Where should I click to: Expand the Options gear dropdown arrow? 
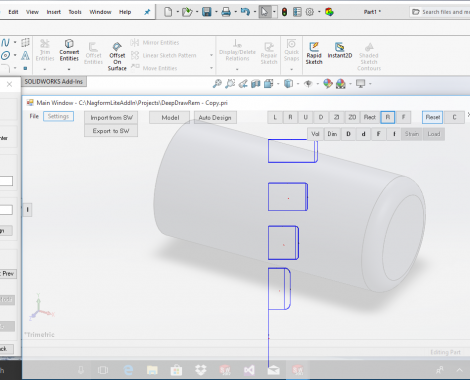pyautogui.click(x=319, y=12)
